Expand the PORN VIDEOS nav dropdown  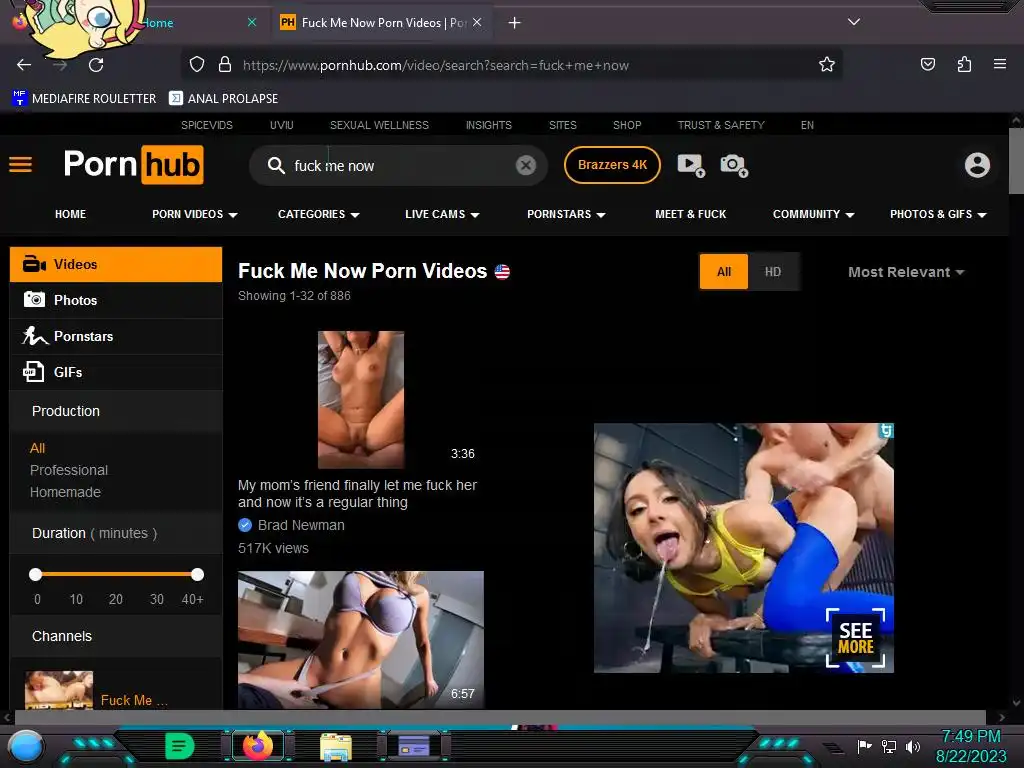(x=195, y=214)
